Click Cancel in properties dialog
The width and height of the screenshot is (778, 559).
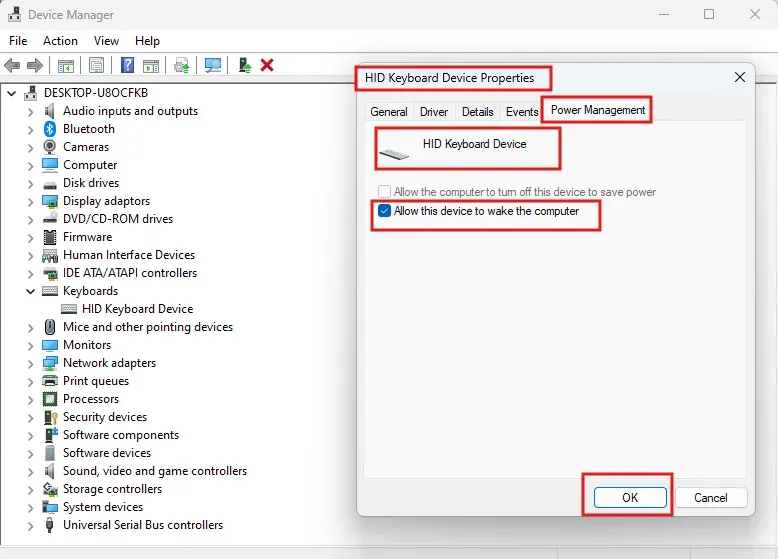pos(711,497)
